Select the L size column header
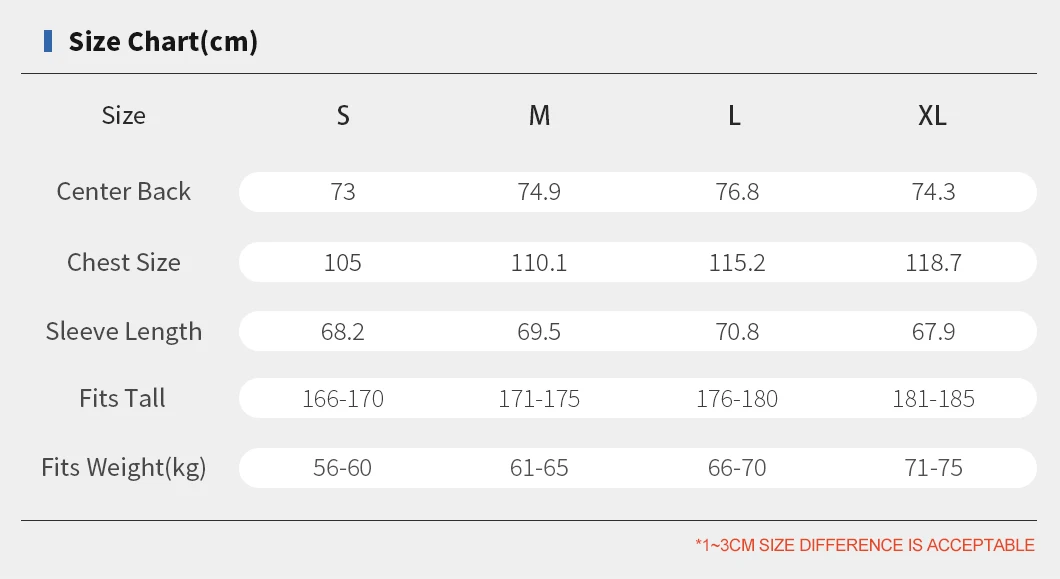Screen dimensions: 1060x579 pos(735,116)
